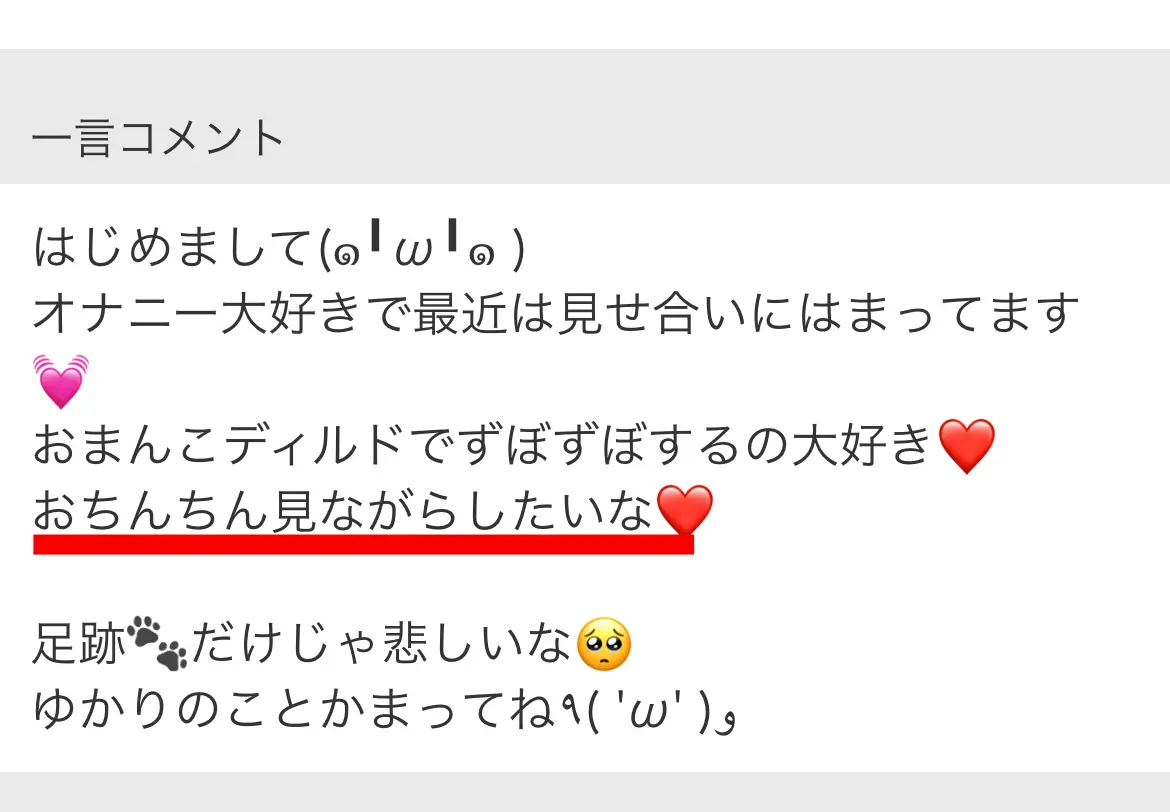Click the text 最近は見せ合い
The width and height of the screenshot is (1170, 812).
[x=579, y=313]
